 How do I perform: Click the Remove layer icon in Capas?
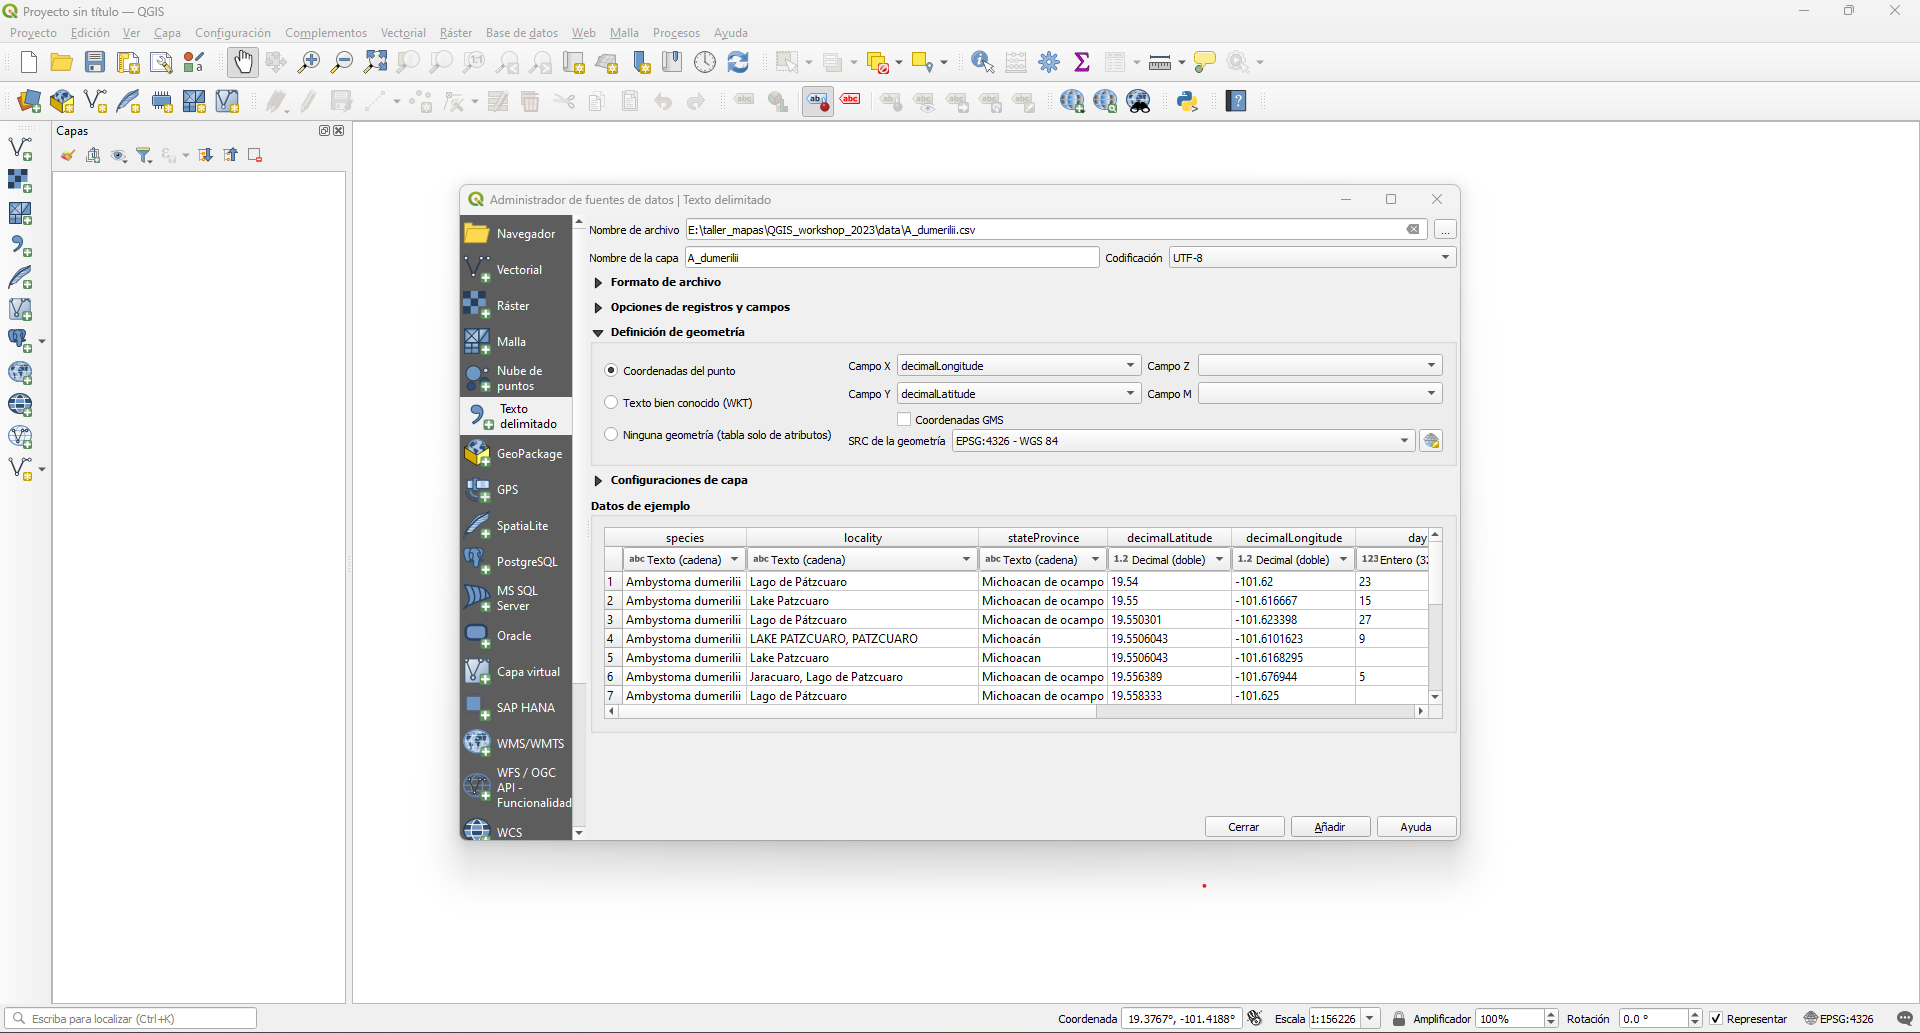(x=255, y=155)
